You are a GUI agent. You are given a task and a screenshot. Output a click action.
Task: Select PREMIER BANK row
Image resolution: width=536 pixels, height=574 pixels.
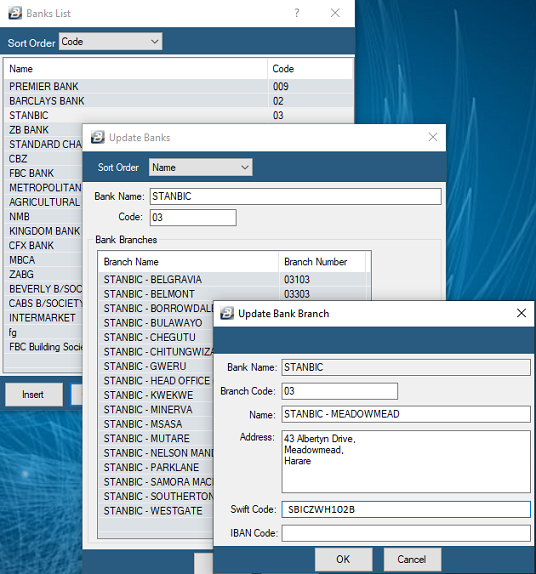(x=179, y=86)
